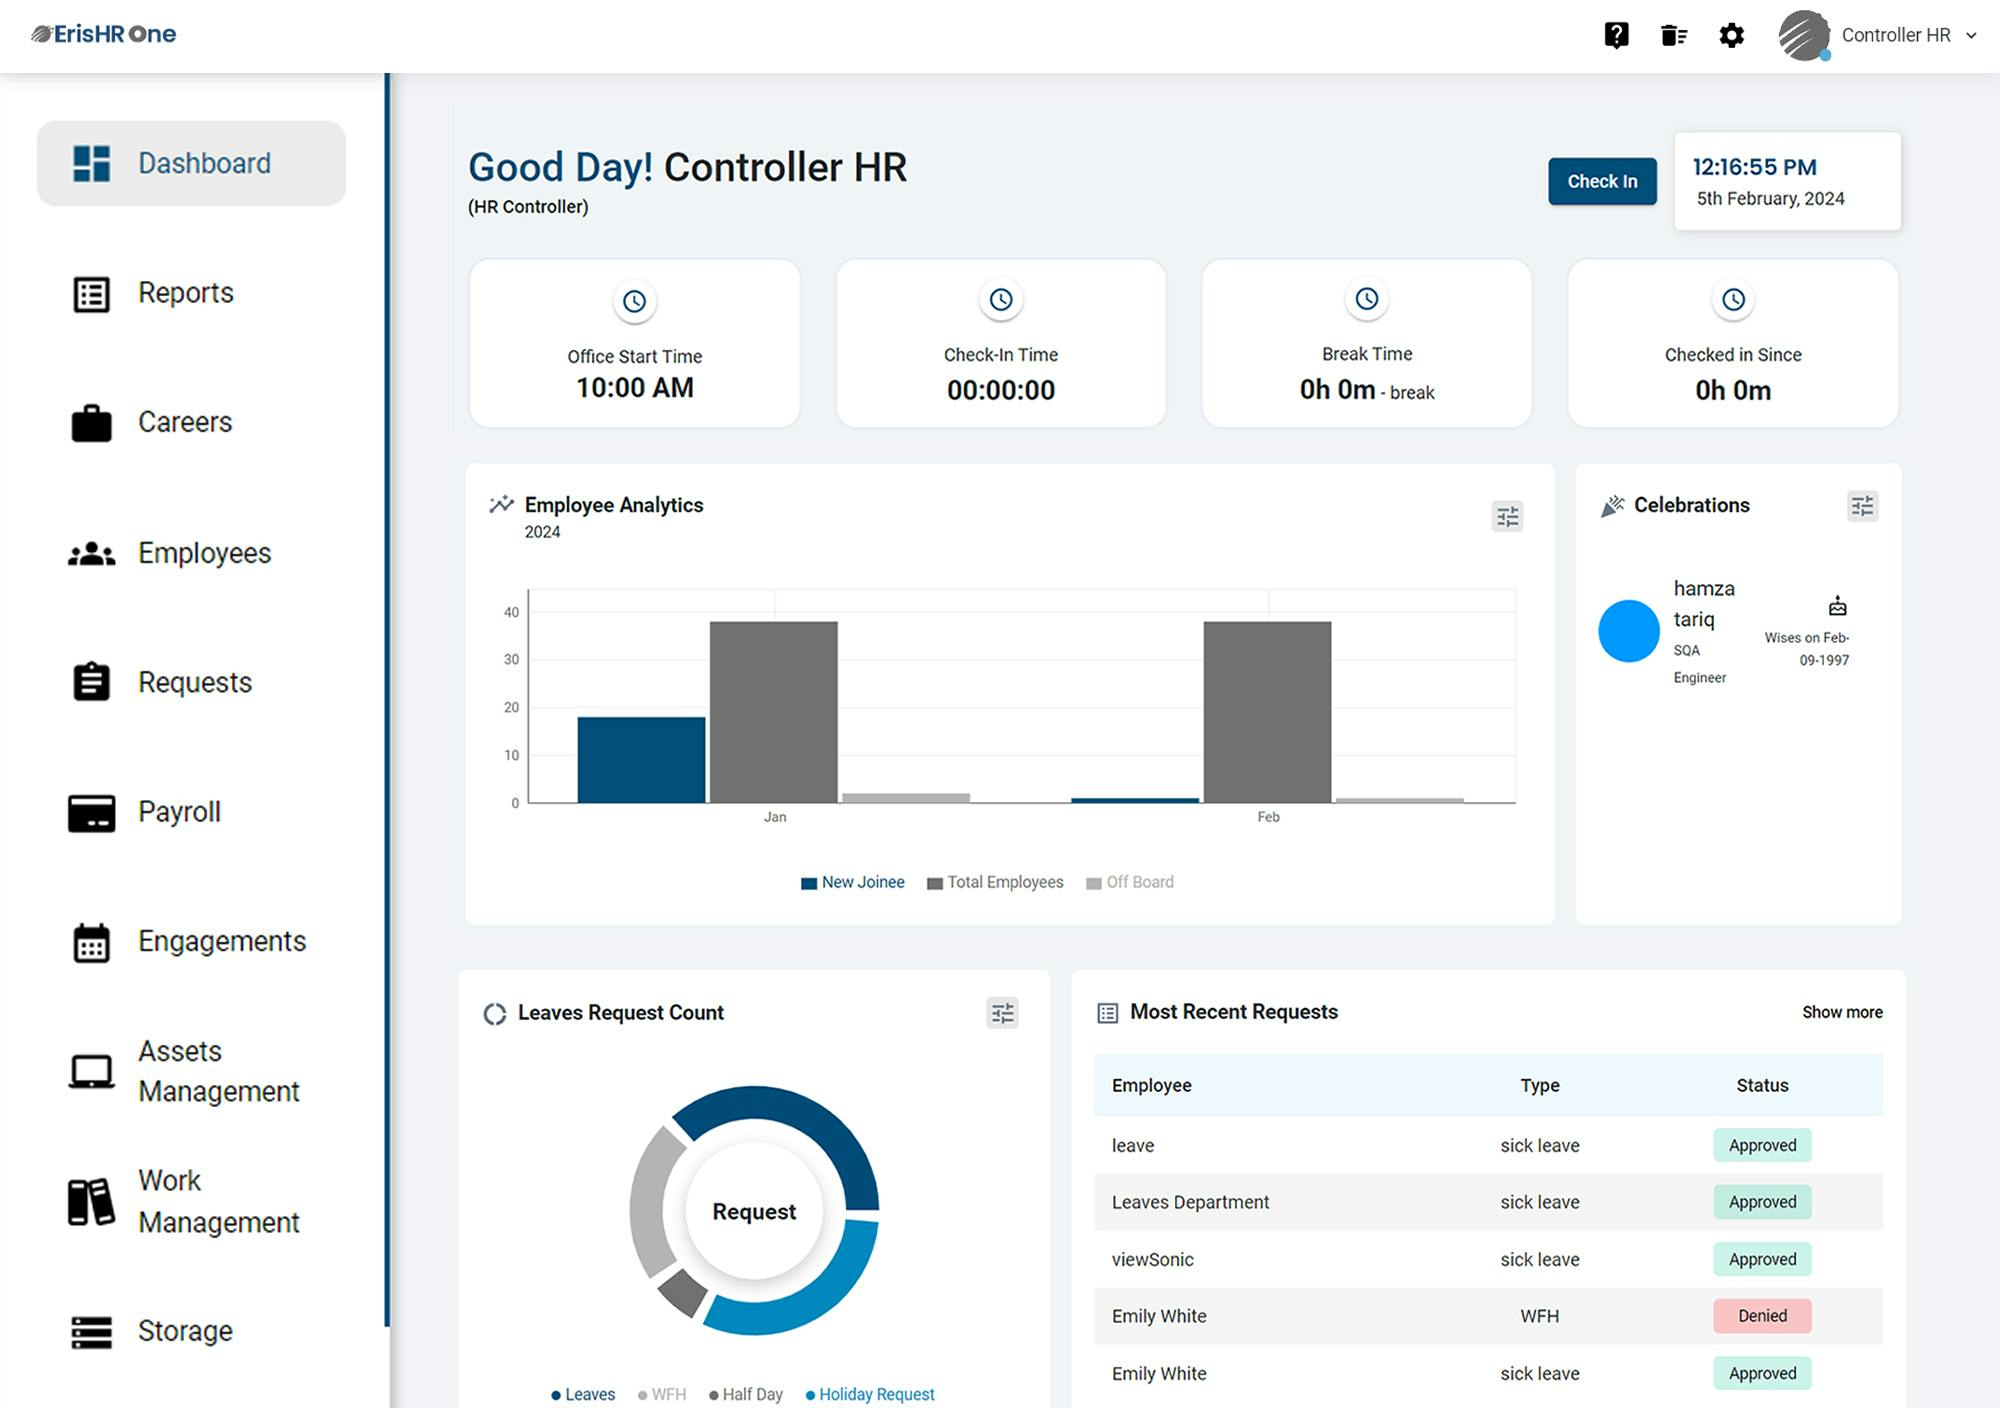Open the settings gear icon
The image size is (2000, 1408).
[x=1731, y=36]
